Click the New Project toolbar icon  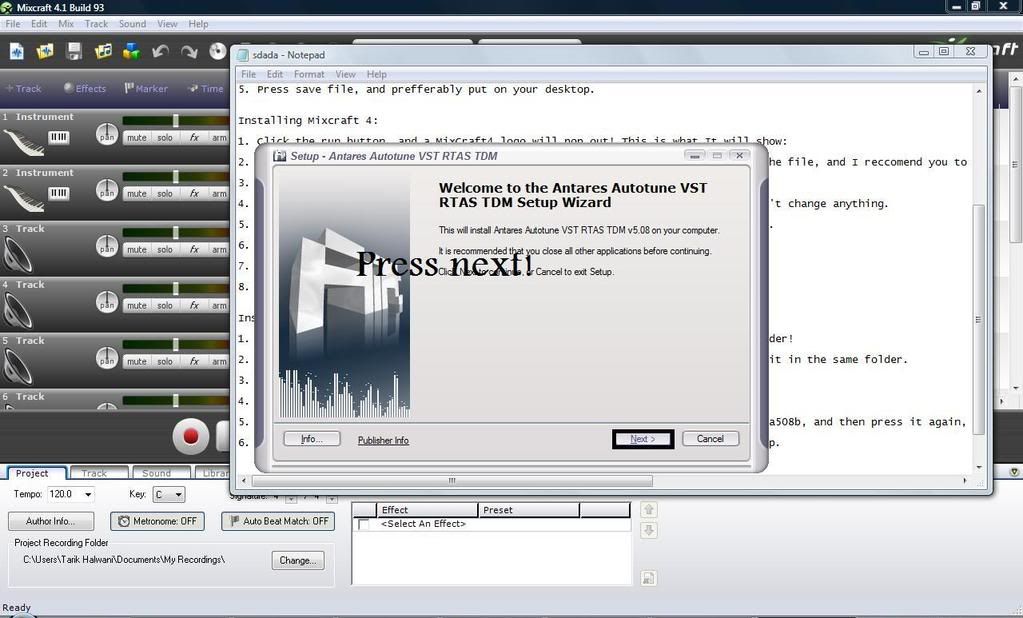point(17,51)
